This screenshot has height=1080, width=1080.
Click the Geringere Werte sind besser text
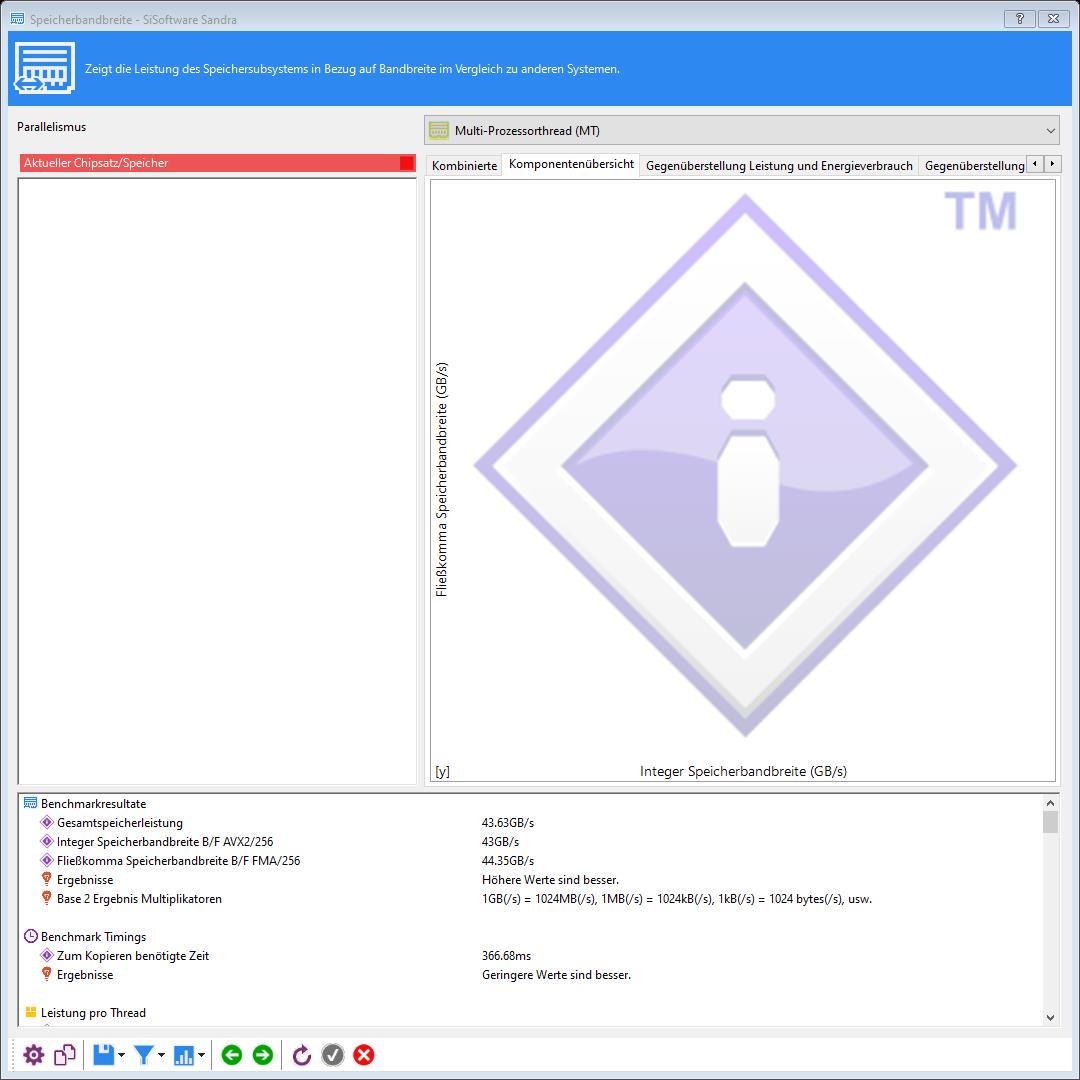click(556, 975)
